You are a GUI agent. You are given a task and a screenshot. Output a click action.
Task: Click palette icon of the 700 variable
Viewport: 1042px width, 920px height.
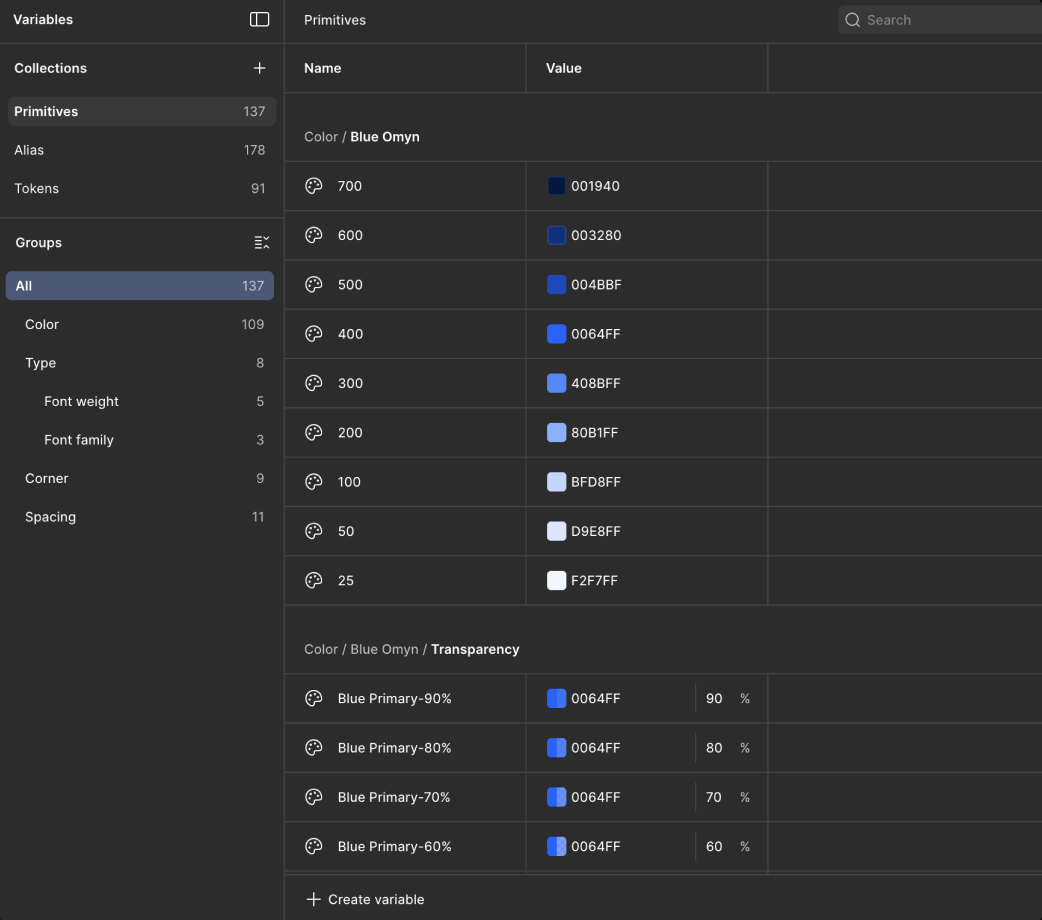pyautogui.click(x=314, y=186)
